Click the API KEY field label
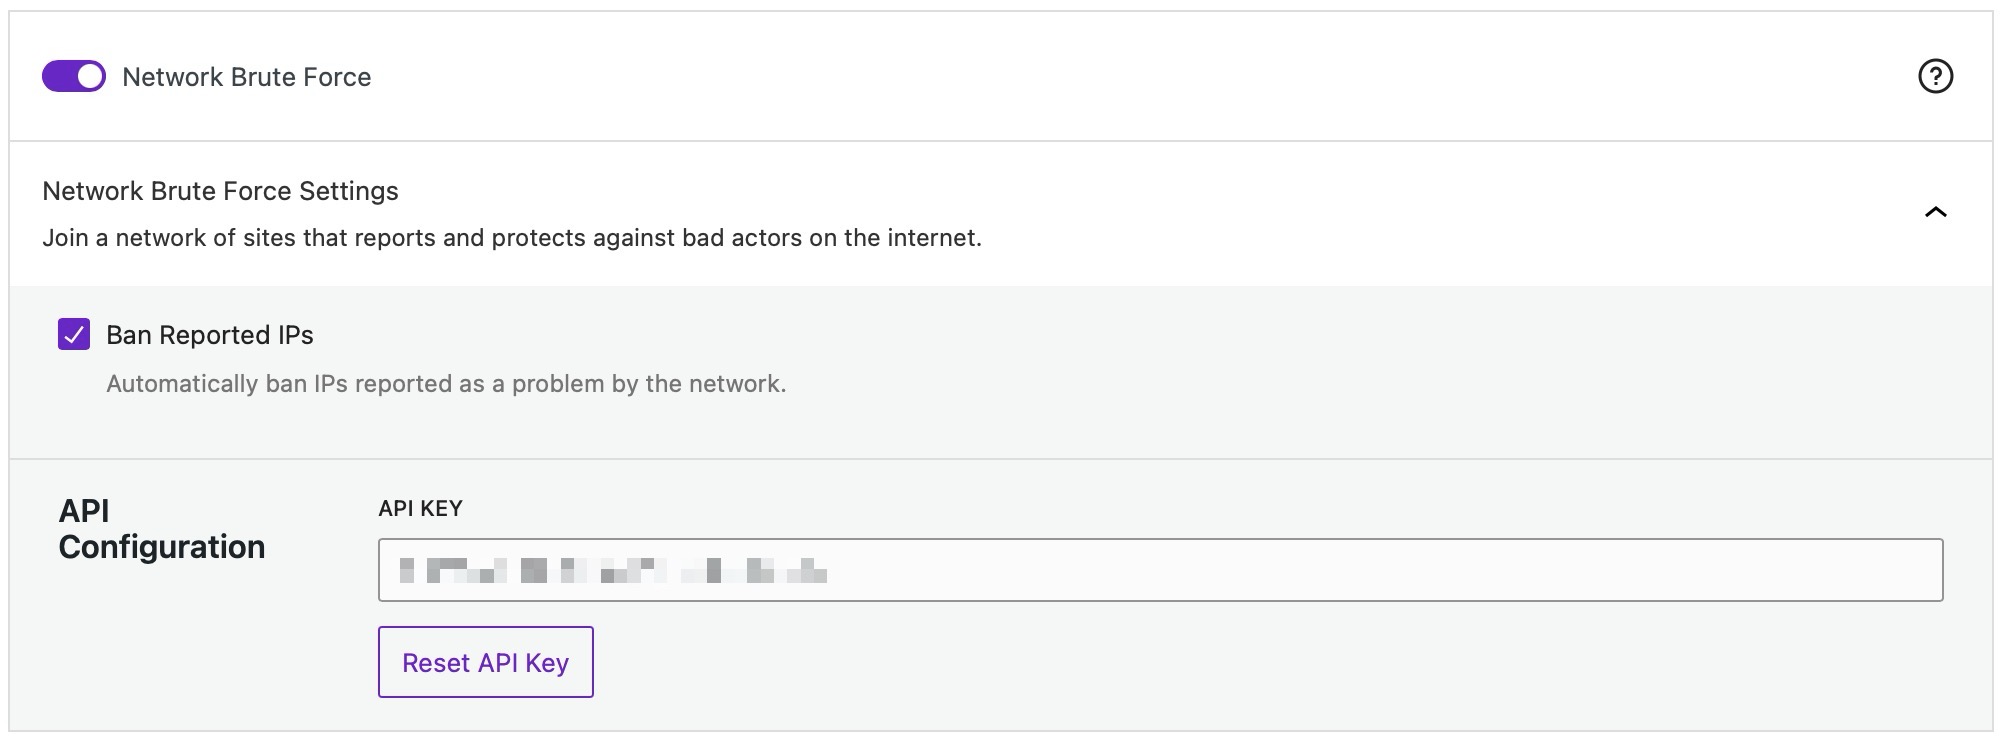This screenshot has height=738, width=2002. [420, 508]
